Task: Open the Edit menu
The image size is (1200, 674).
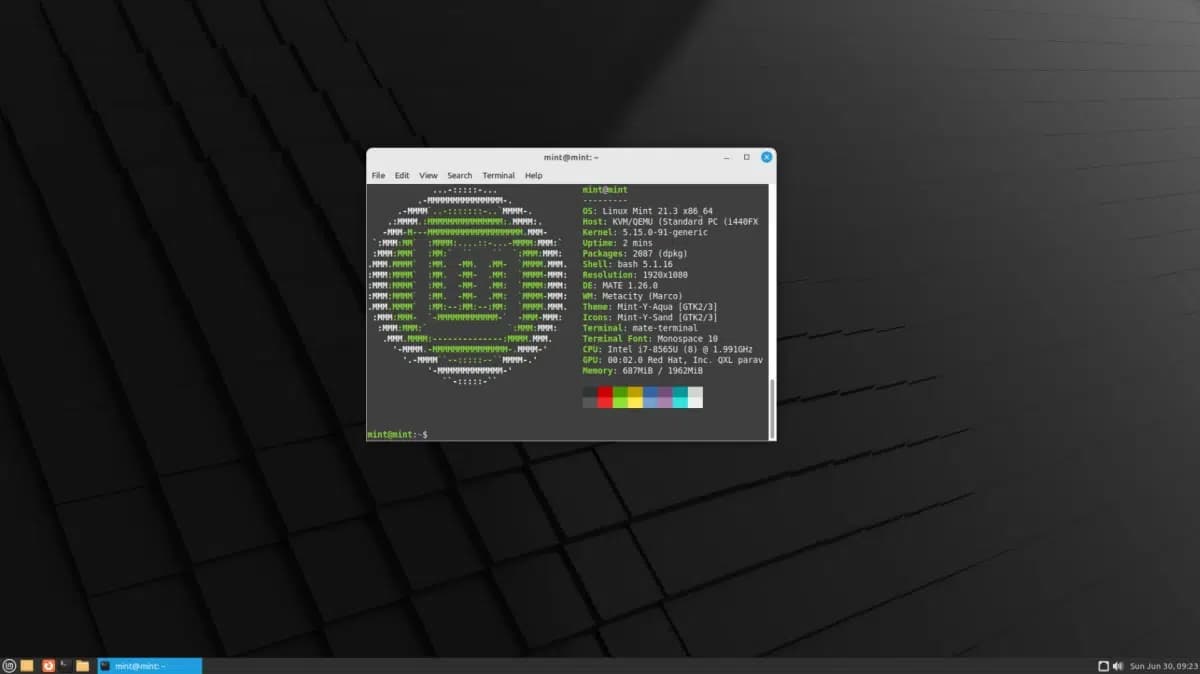Action: 402,175
